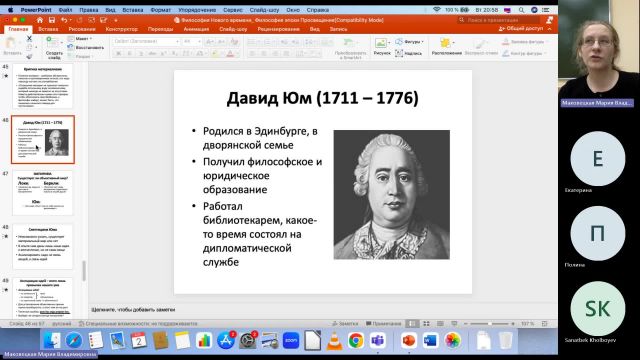Open Safari from the Dock
640x360 pixels.
pos(73,340)
